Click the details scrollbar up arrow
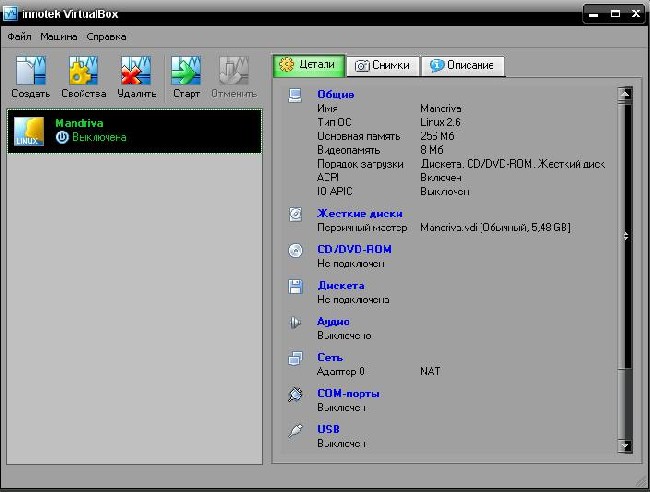 (x=625, y=95)
